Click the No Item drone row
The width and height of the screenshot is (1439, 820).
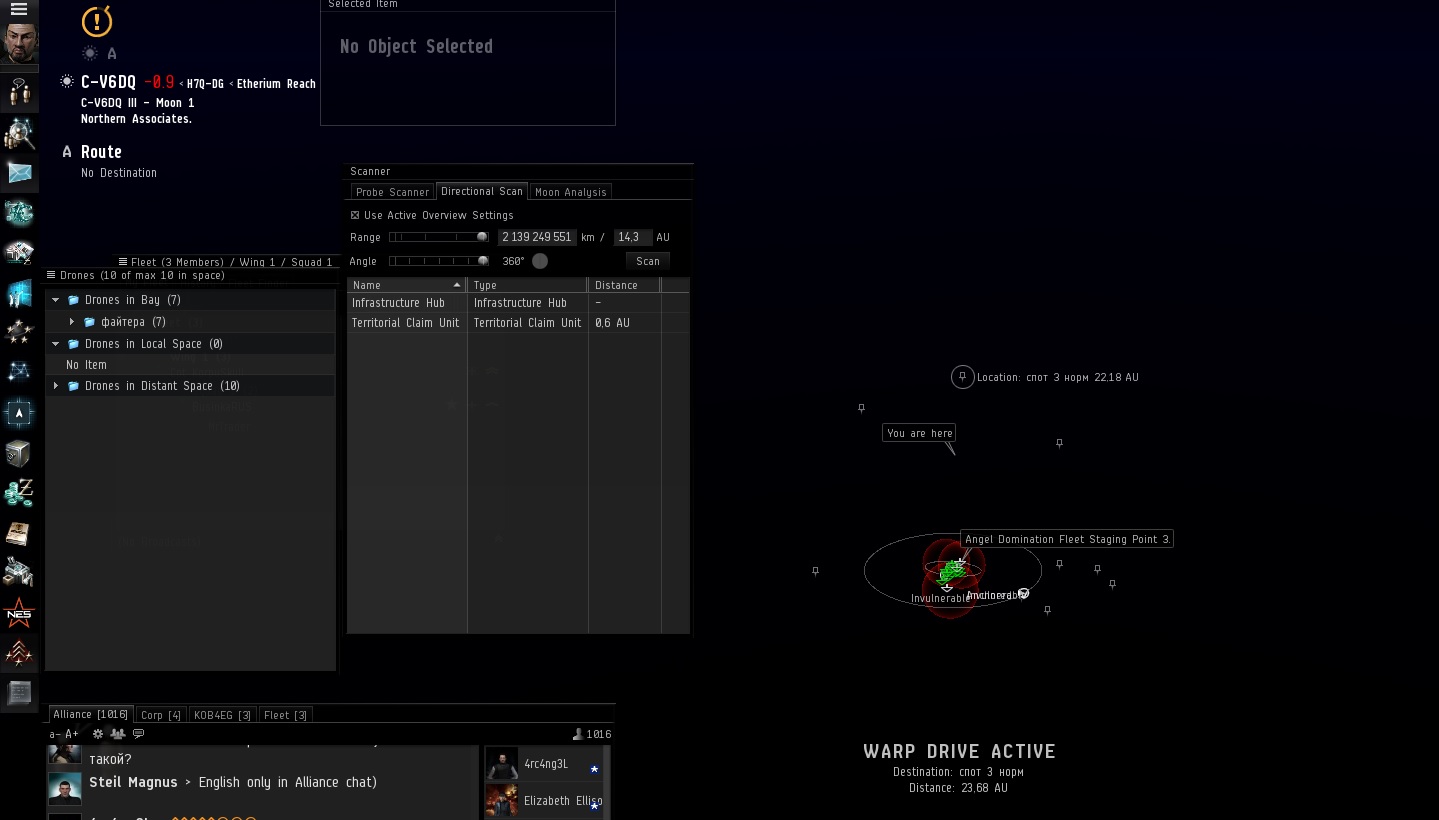coord(190,365)
